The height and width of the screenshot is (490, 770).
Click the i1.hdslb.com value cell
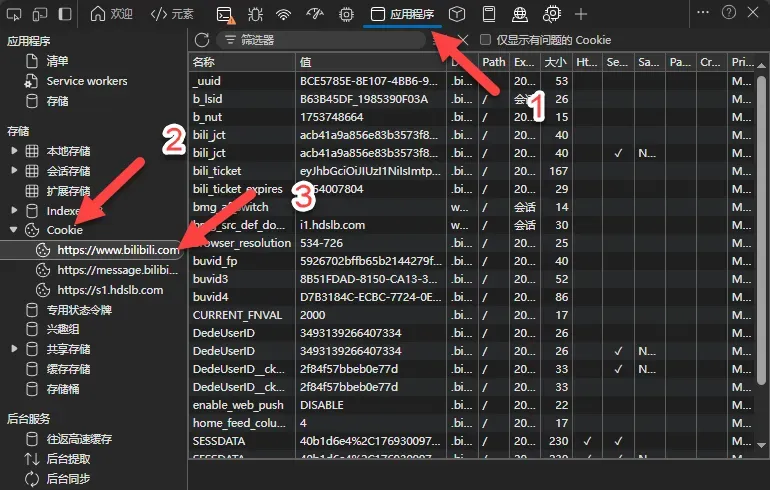[x=371, y=225]
